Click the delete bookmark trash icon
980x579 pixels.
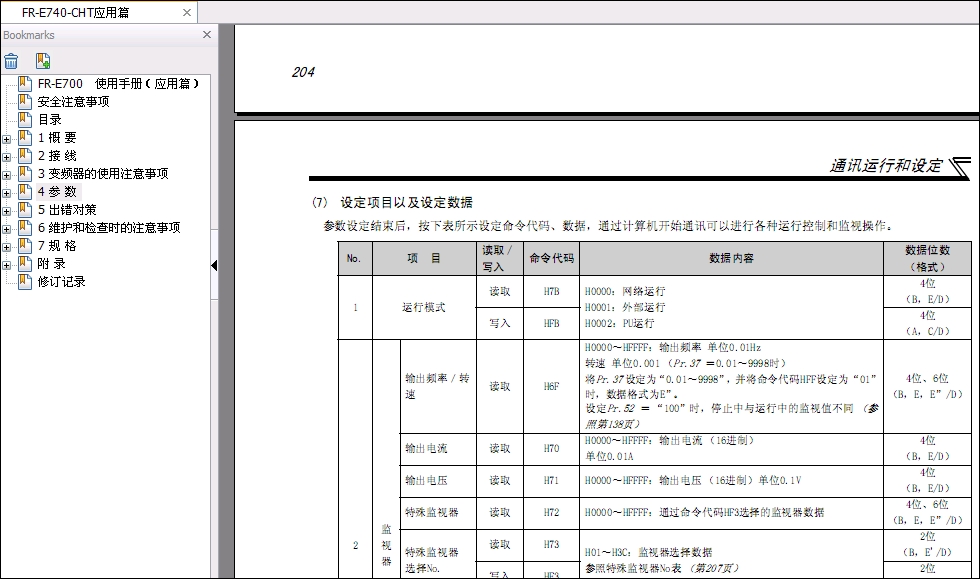tap(11, 61)
